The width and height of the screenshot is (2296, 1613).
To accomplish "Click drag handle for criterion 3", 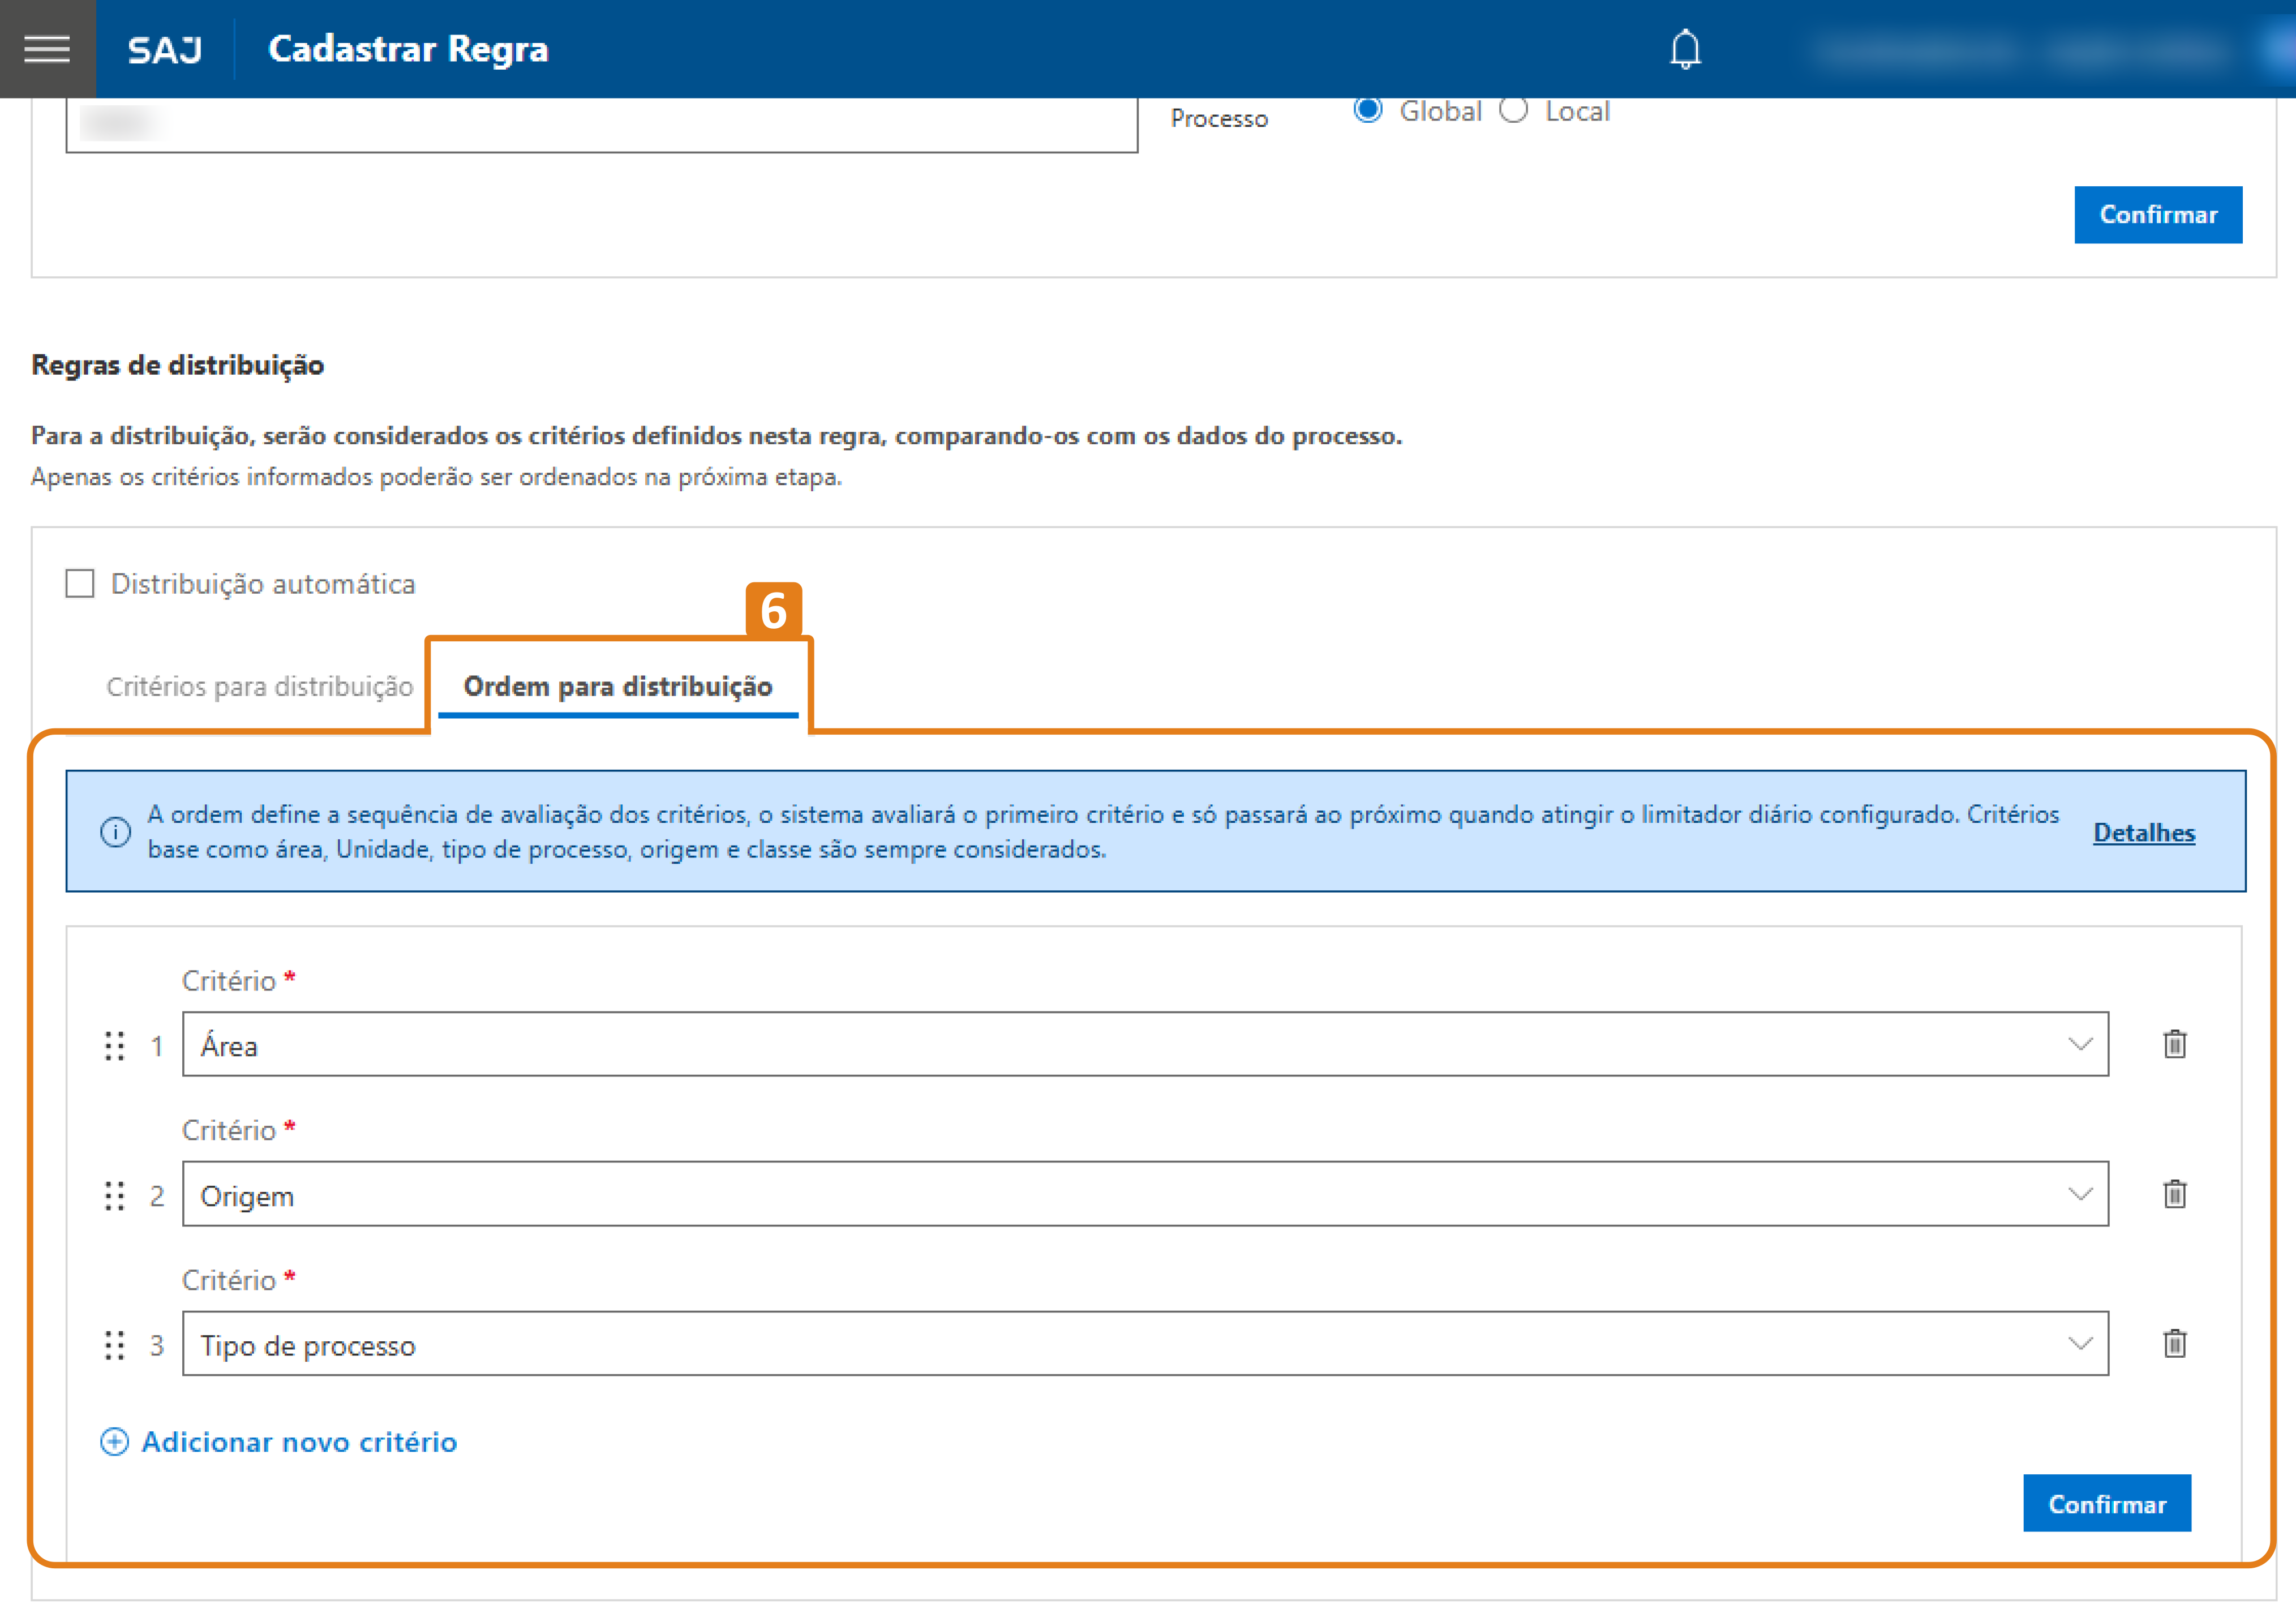I will (115, 1345).
